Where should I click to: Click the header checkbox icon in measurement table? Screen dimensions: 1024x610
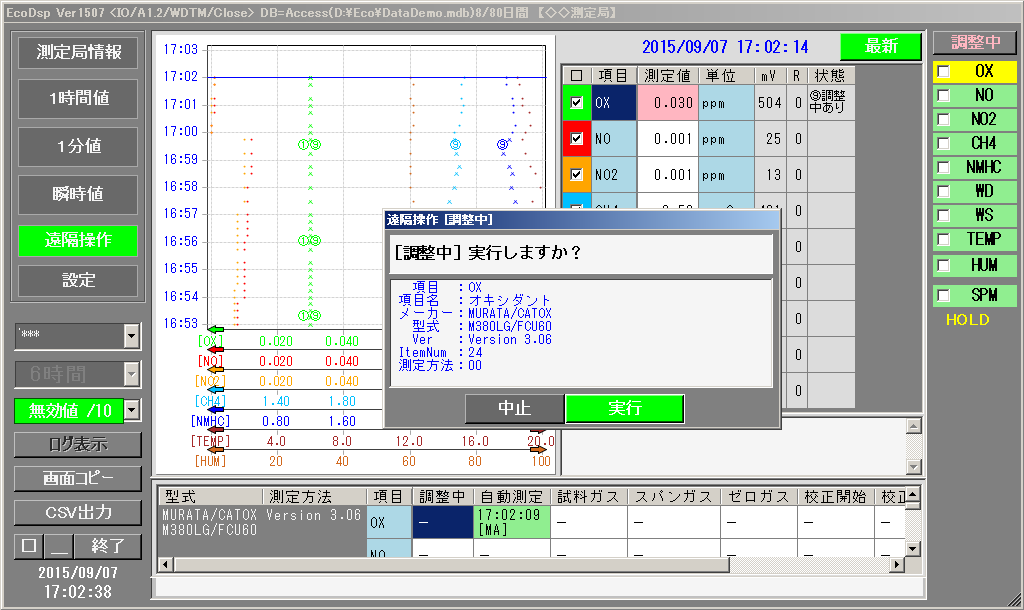pos(576,76)
